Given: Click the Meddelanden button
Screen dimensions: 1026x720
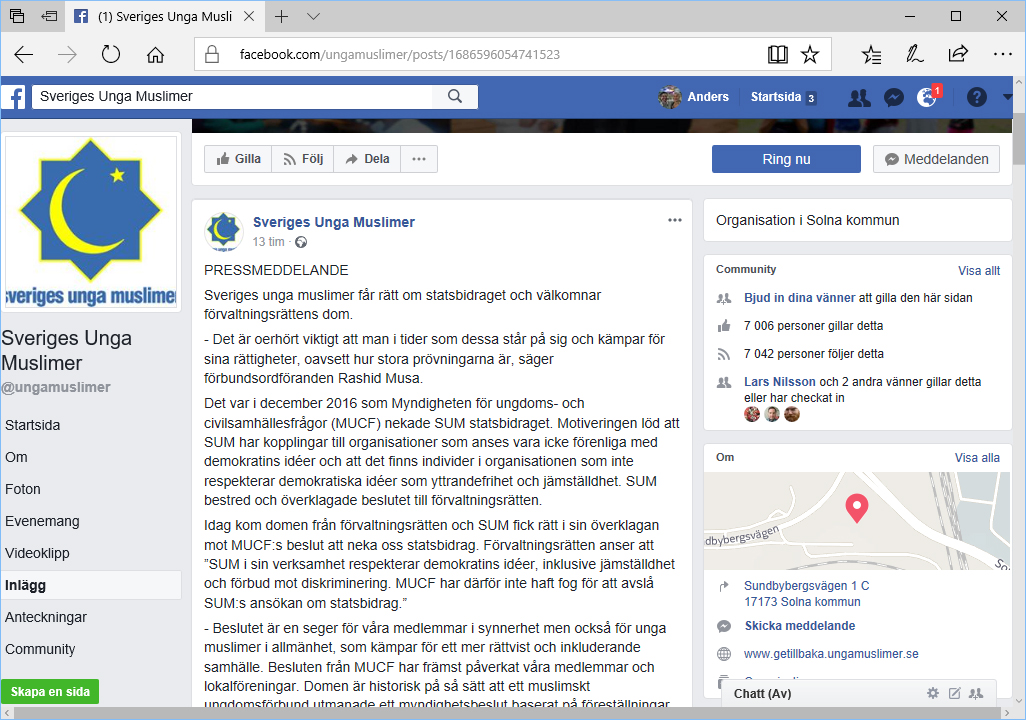Looking at the screenshot, I should [936, 159].
